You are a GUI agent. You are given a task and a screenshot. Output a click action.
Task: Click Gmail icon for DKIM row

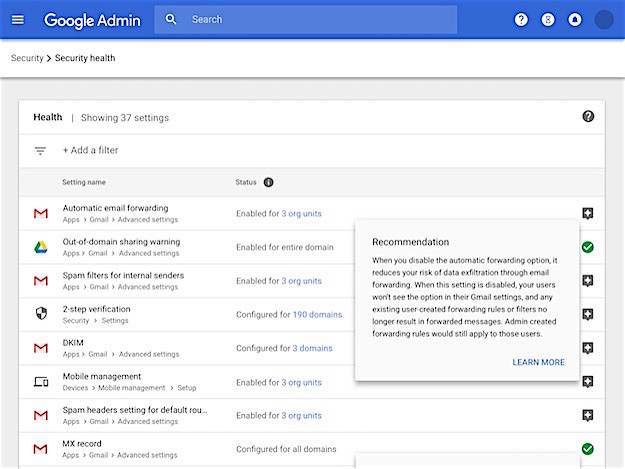41,348
